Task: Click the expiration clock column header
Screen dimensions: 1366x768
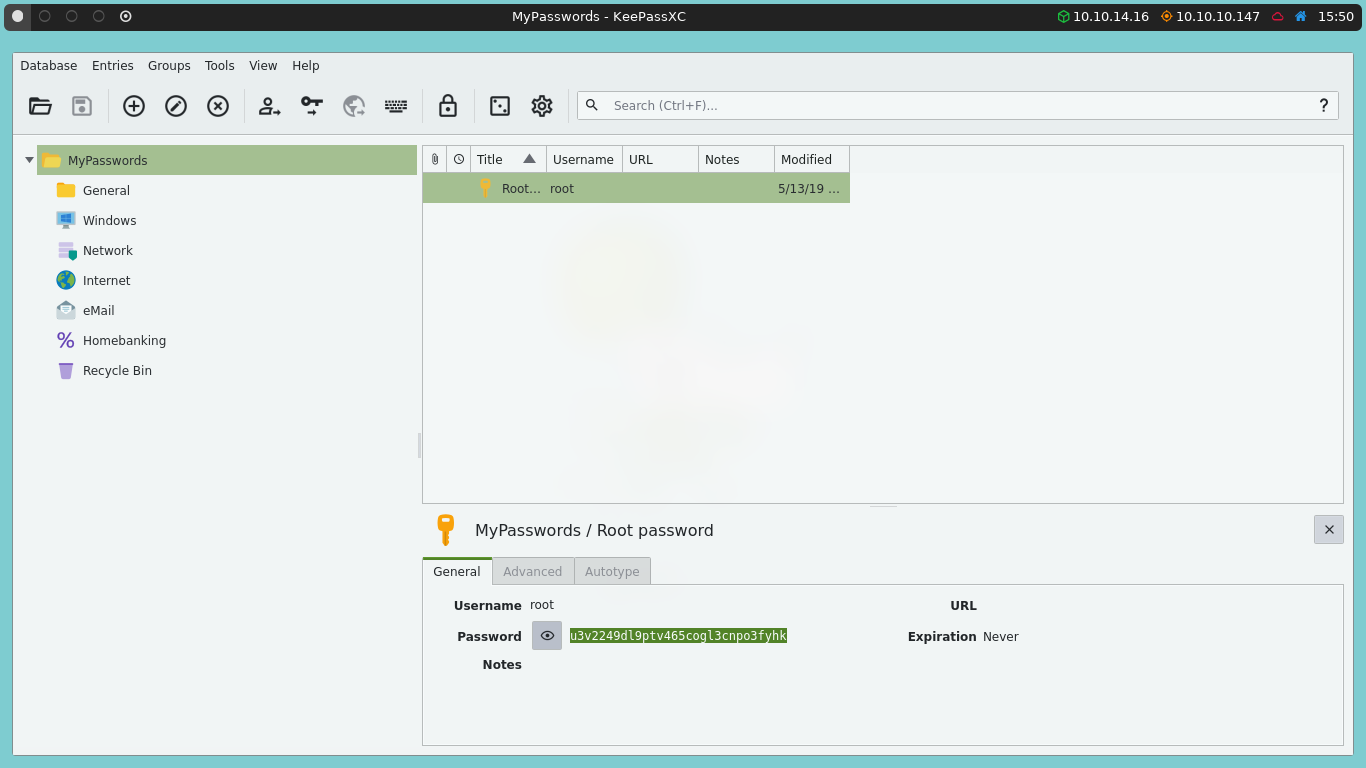Action: click(459, 159)
